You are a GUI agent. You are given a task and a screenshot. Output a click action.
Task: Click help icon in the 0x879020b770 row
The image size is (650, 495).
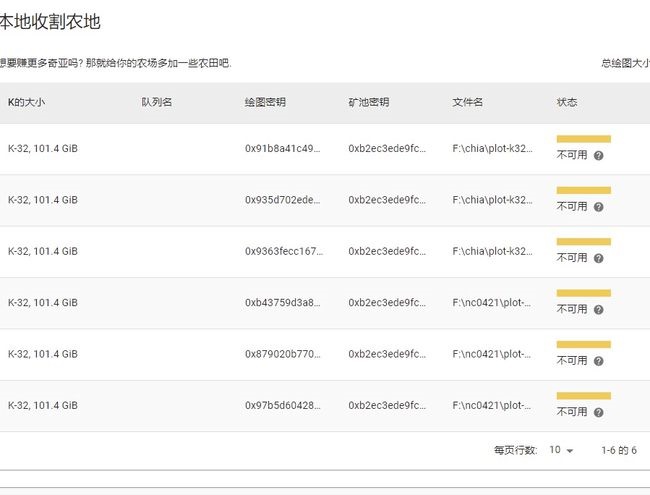point(598,361)
